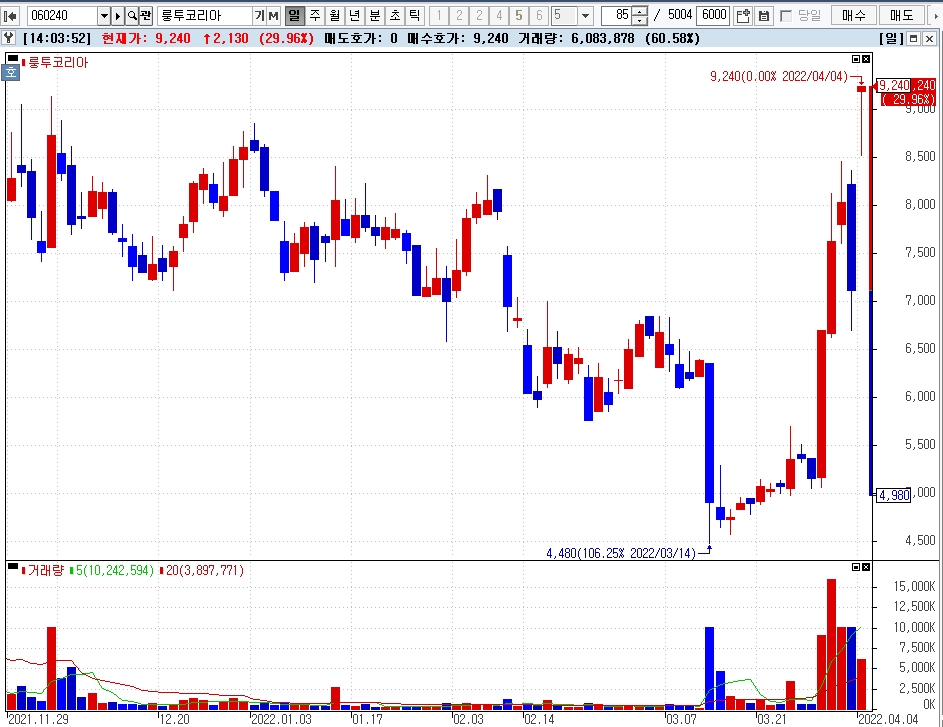
Task: Open the interval value 5 dropdown
Action: 586,15
